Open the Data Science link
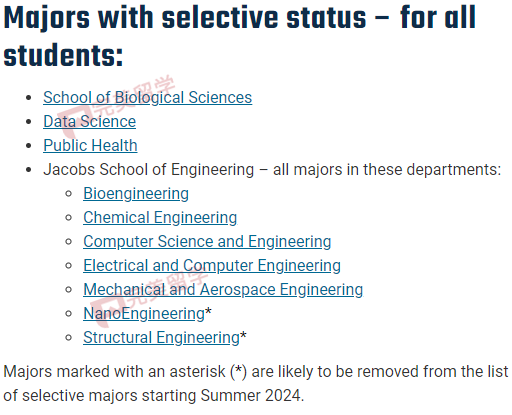 89,122
